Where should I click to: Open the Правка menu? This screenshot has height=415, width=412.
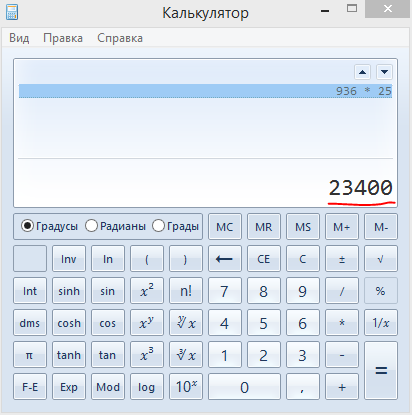pos(63,38)
